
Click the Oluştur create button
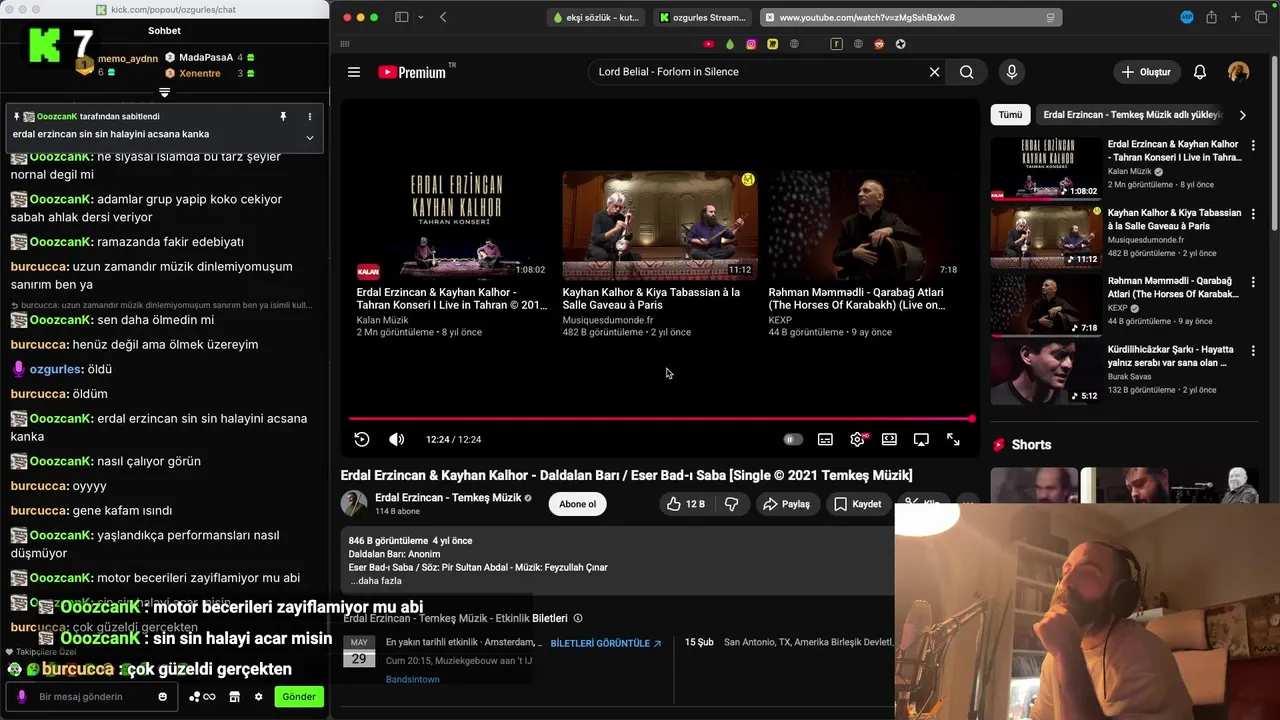[1146, 72]
